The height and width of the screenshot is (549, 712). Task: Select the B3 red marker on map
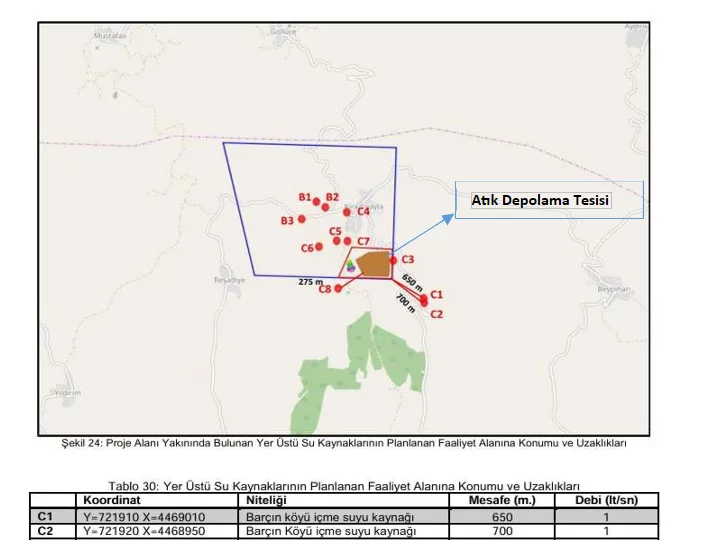coord(300,217)
